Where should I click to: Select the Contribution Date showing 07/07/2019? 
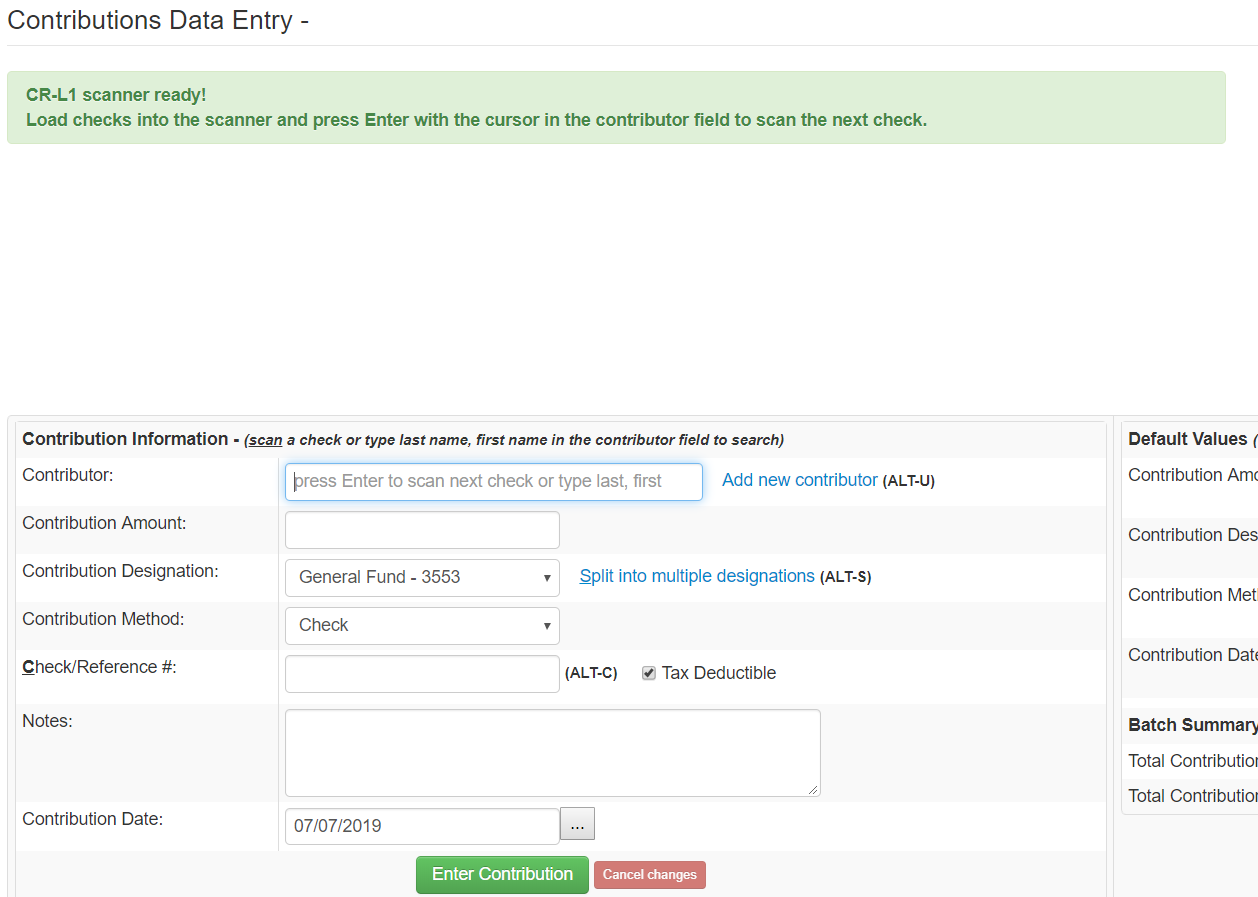pos(421,824)
